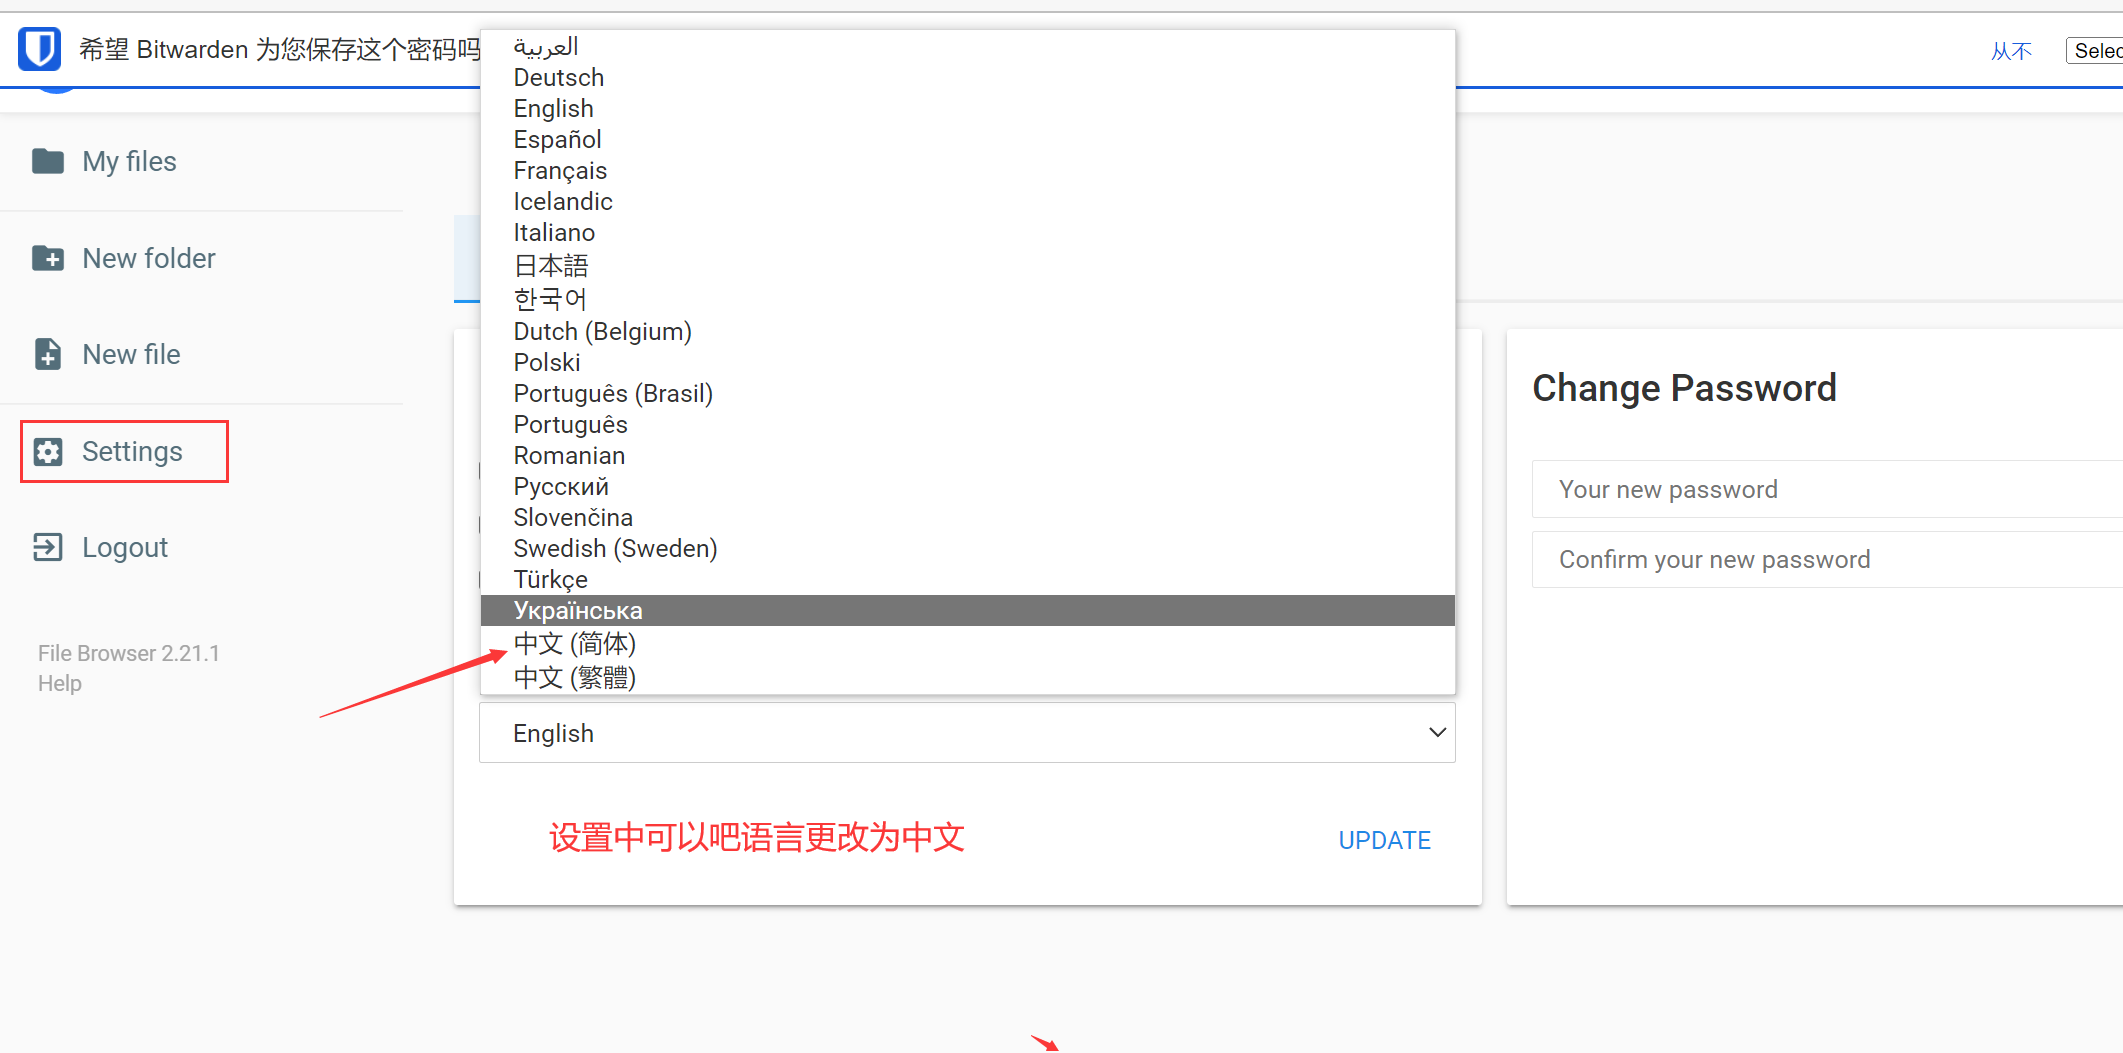The height and width of the screenshot is (1053, 2123).
Task: Open the Bitwarden Select dropdown
Action: point(2095,51)
